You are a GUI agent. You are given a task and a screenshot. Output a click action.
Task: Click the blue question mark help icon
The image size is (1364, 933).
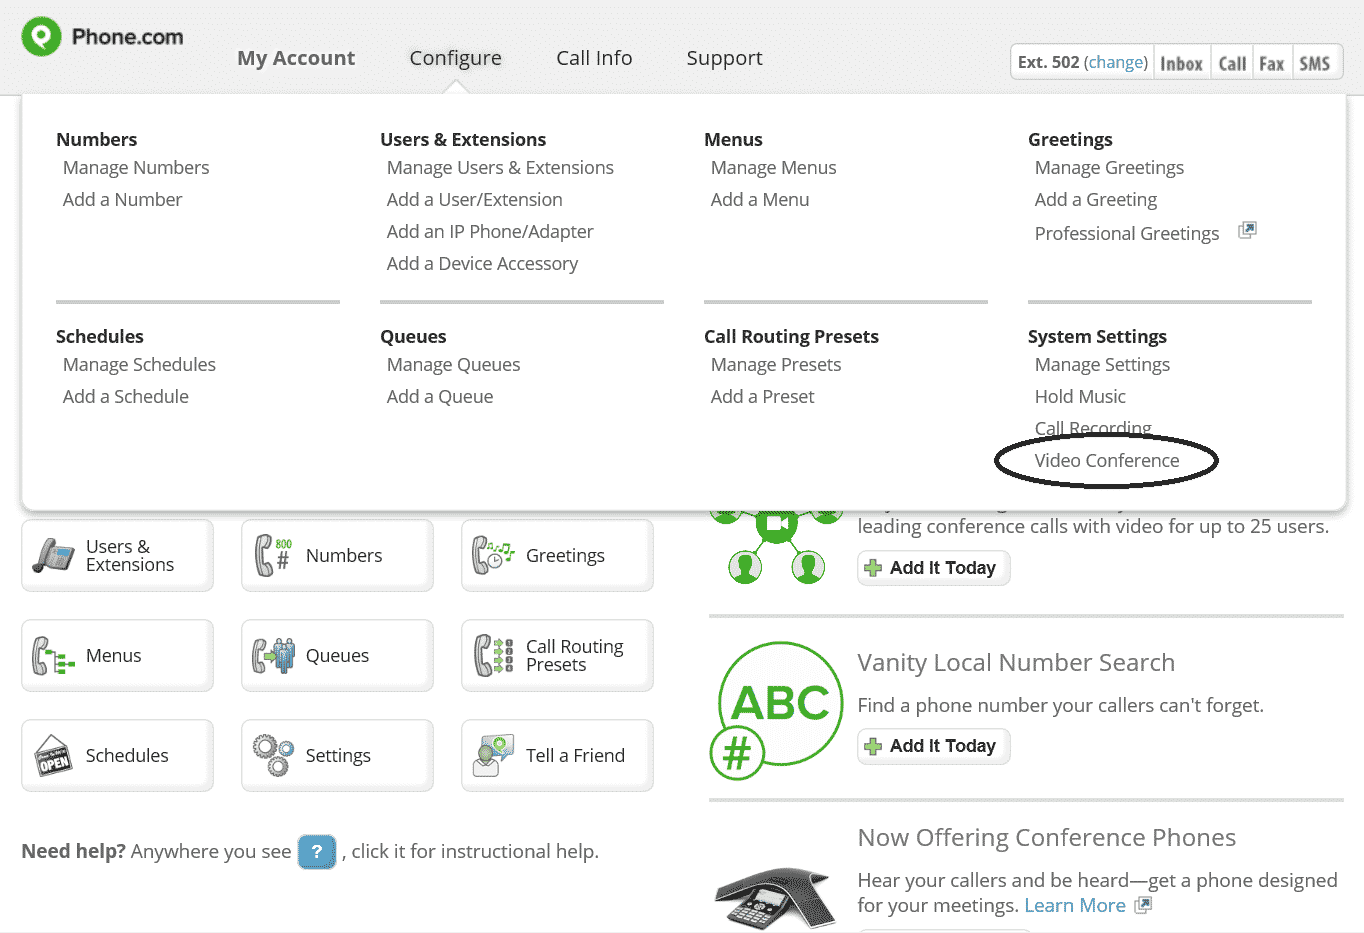tap(317, 852)
